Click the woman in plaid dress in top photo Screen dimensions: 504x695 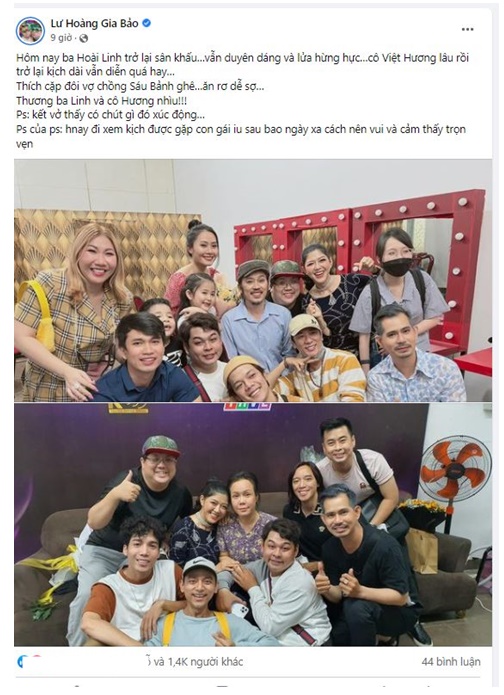pos(71,310)
